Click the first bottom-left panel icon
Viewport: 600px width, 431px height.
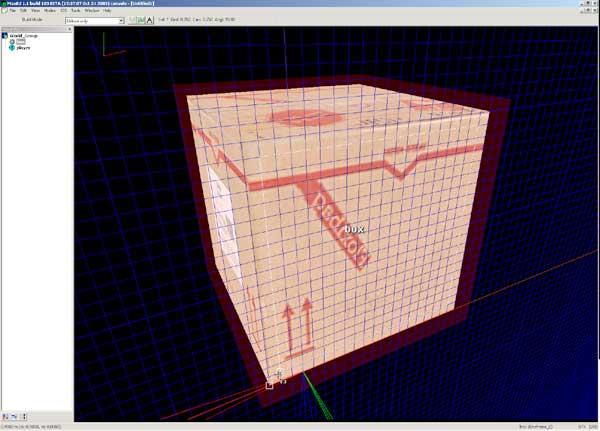pyautogui.click(x=6, y=416)
